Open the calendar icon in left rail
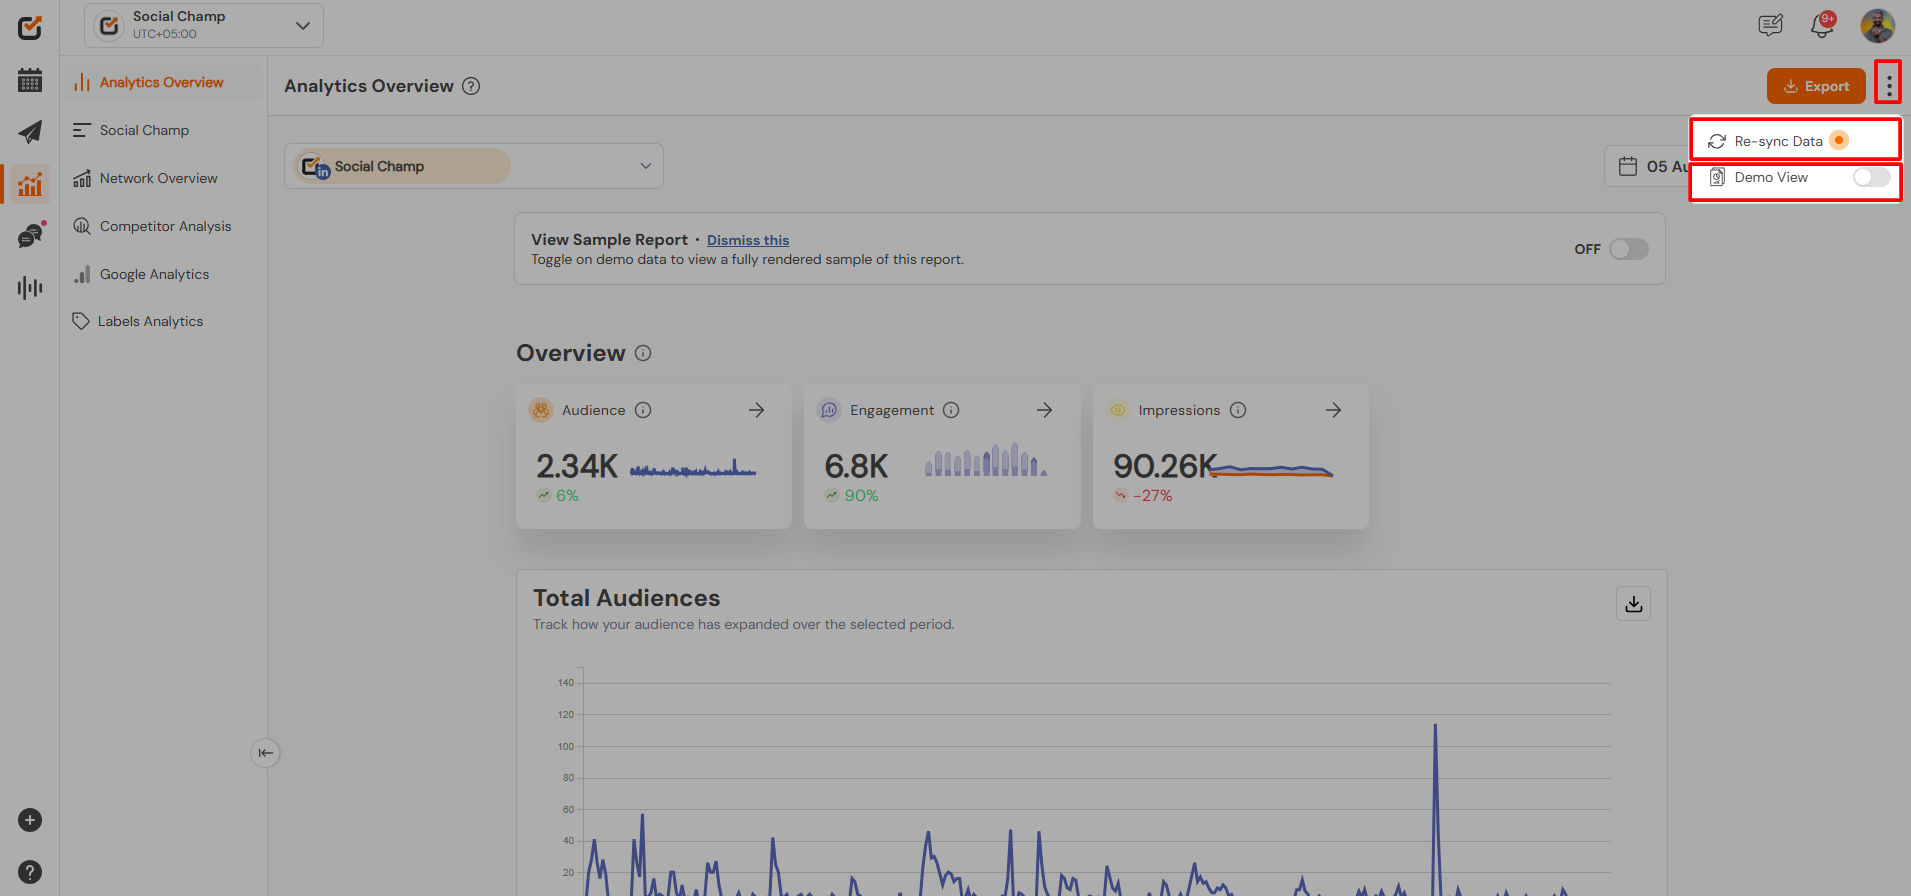The width and height of the screenshot is (1911, 896). pyautogui.click(x=30, y=80)
